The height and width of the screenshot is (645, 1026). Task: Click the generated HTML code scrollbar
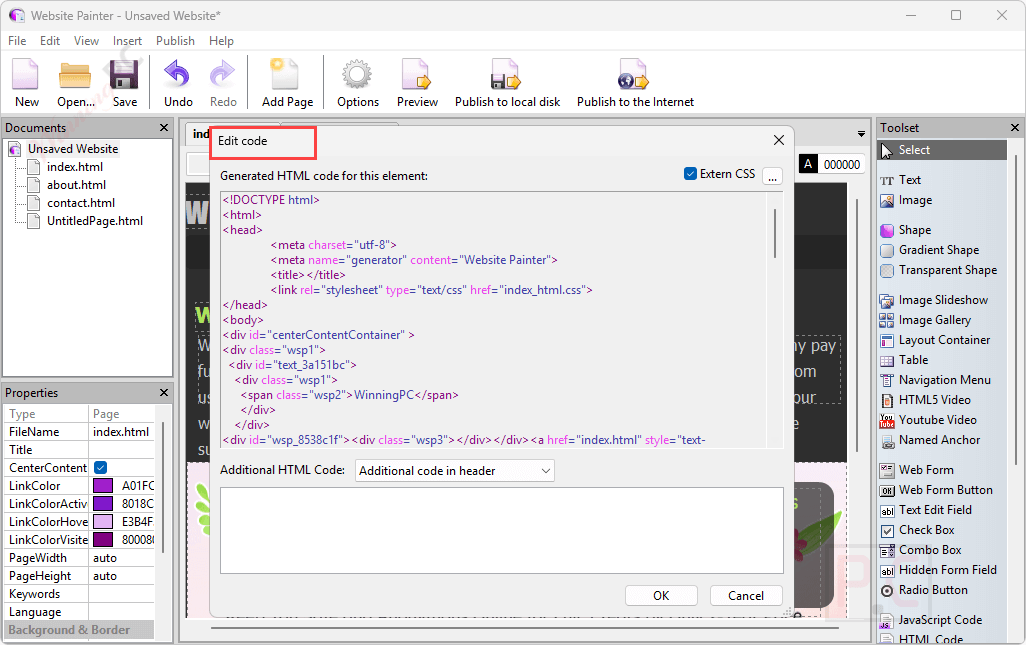click(x=775, y=234)
